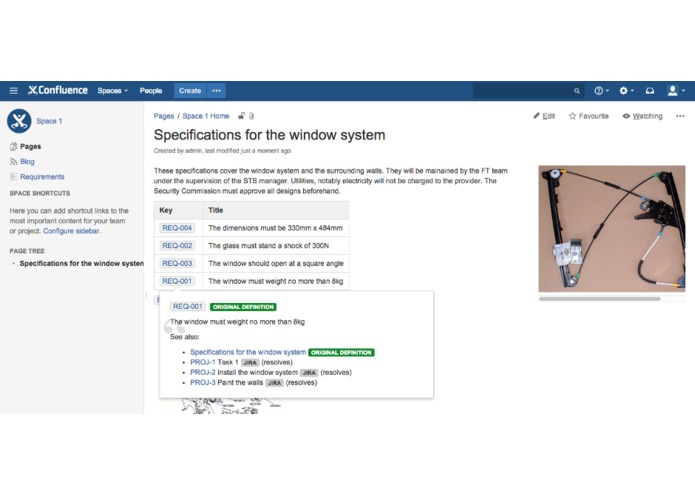Image resolution: width=695 pixels, height=494 pixels.
Task: Click the horizontal scrollbar under the photo
Action: pos(599,299)
